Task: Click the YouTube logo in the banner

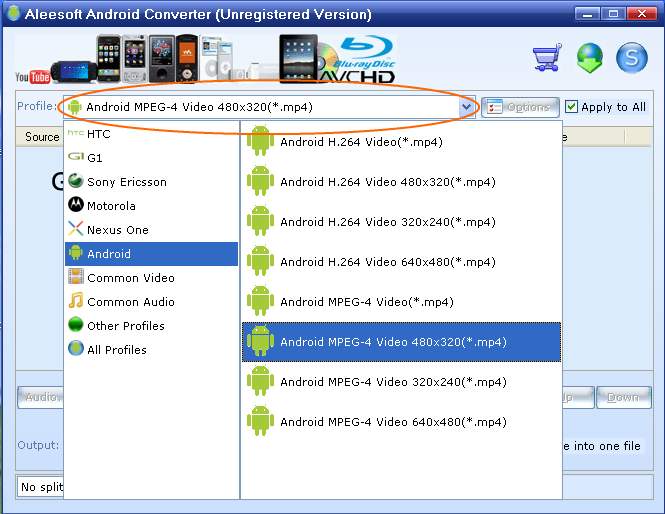Action: 33,76
